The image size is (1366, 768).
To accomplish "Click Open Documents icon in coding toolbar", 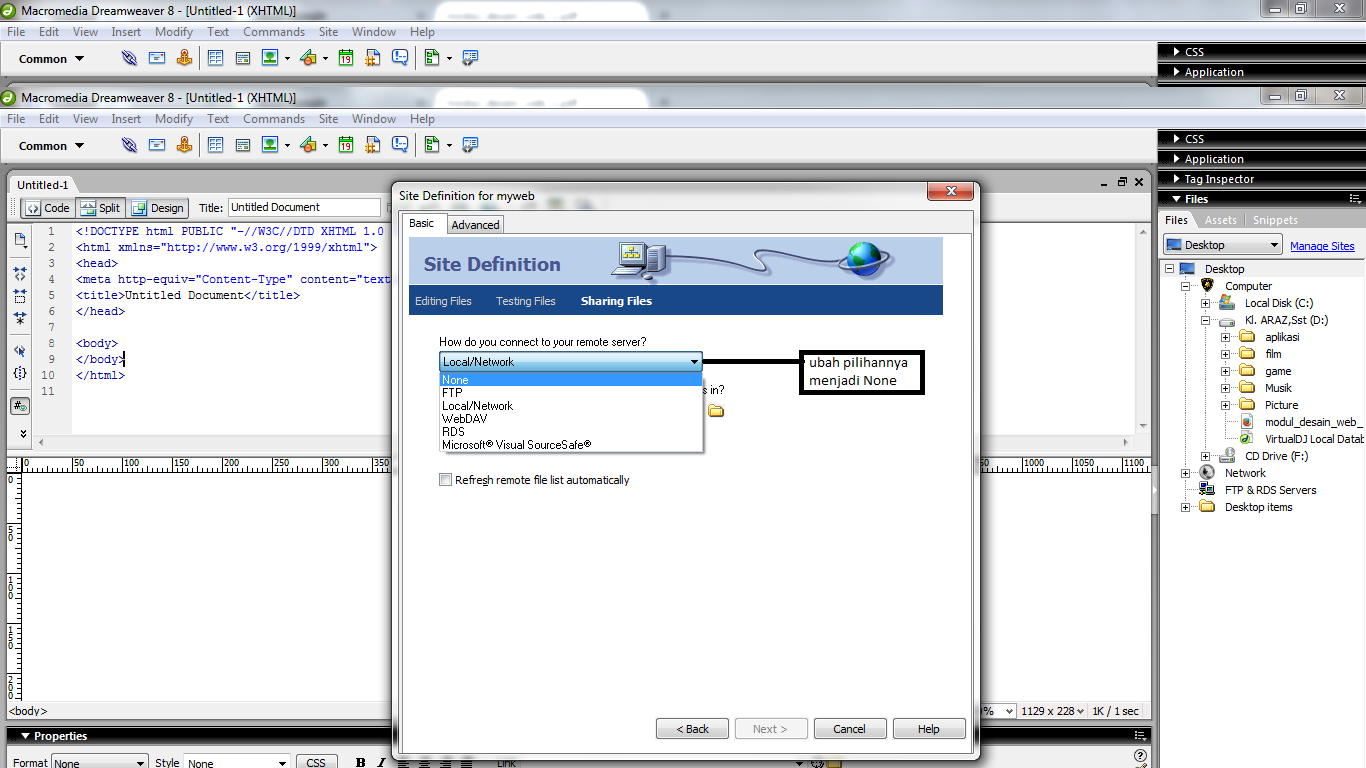I will tap(20, 240).
